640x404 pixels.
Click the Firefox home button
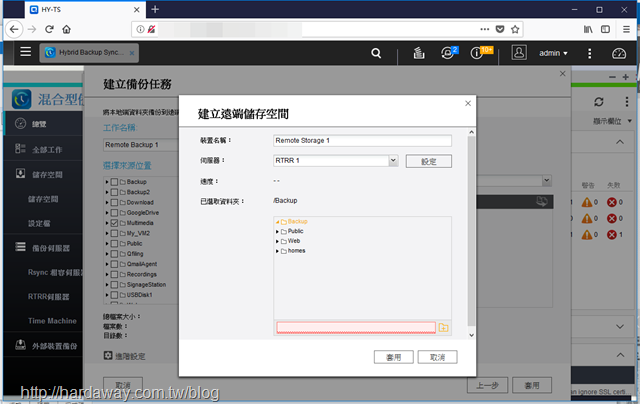pos(67,29)
